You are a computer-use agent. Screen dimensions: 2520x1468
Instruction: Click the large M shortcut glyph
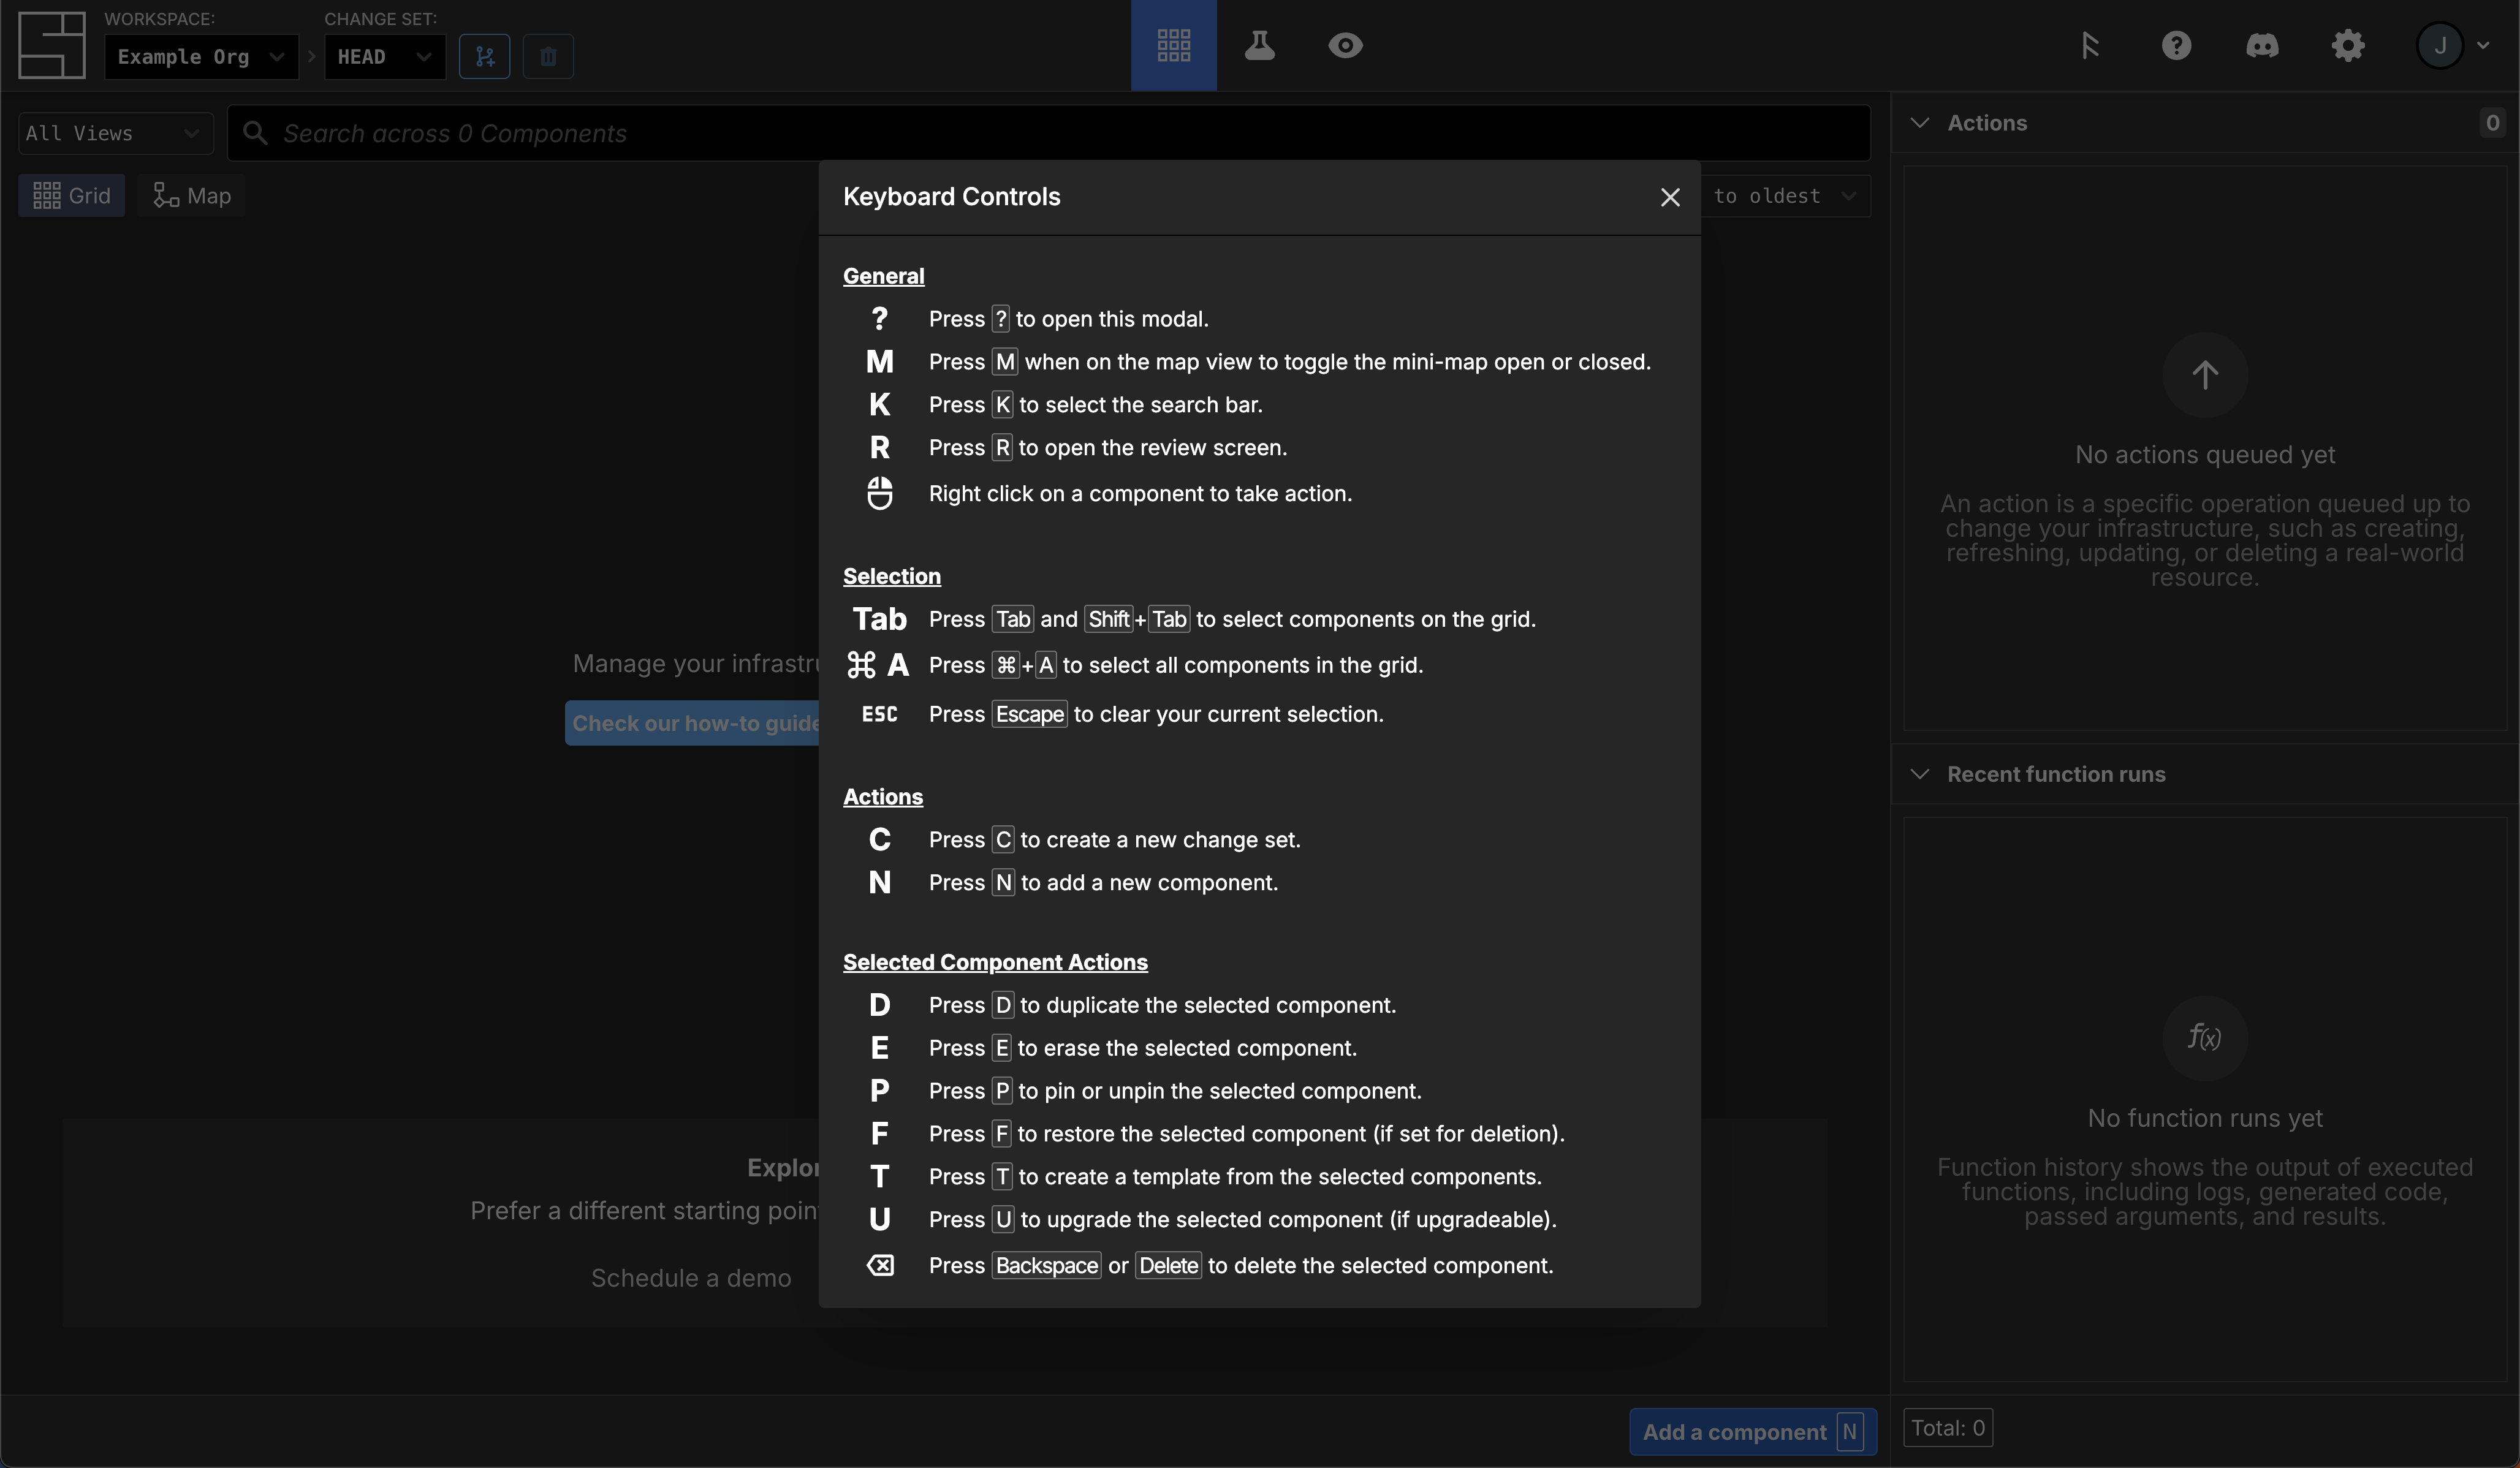[879, 362]
